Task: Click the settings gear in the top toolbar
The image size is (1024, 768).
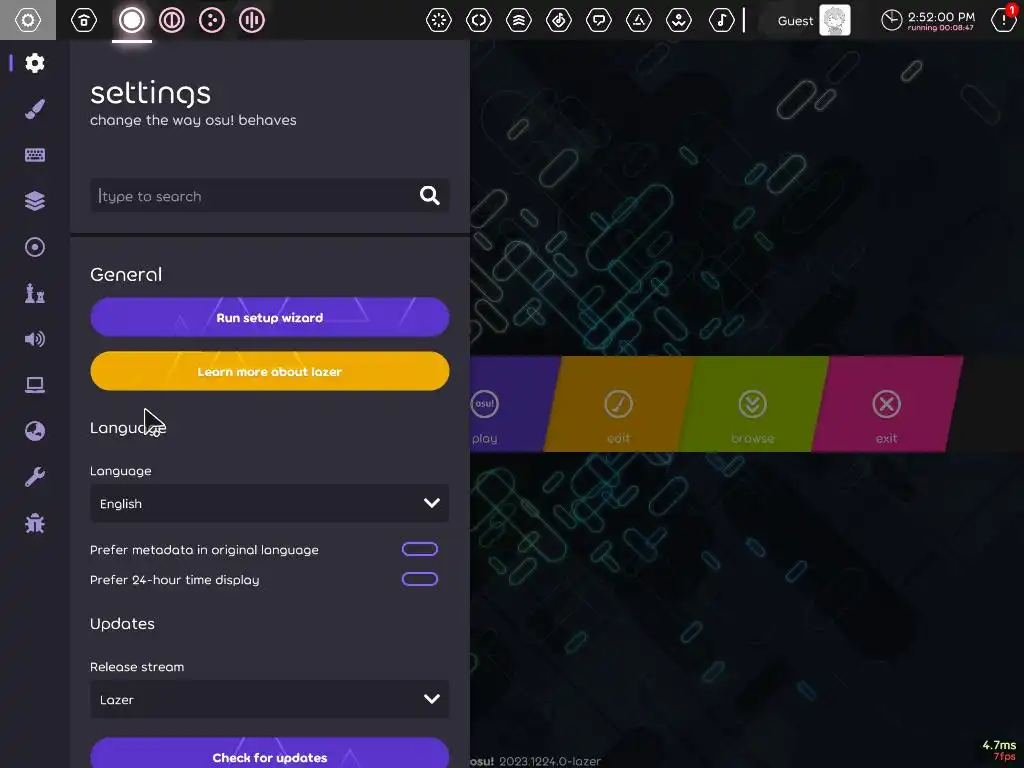Action: pos(27,20)
